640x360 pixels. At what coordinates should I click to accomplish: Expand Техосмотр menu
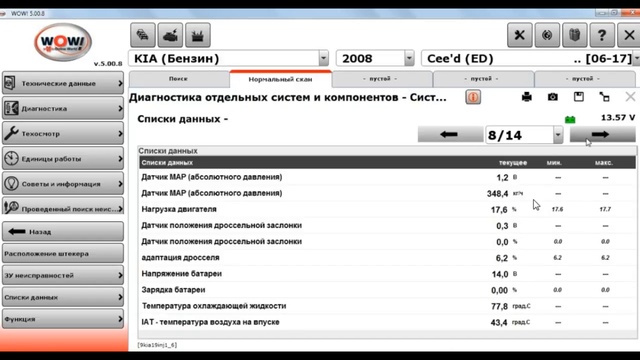pos(63,133)
